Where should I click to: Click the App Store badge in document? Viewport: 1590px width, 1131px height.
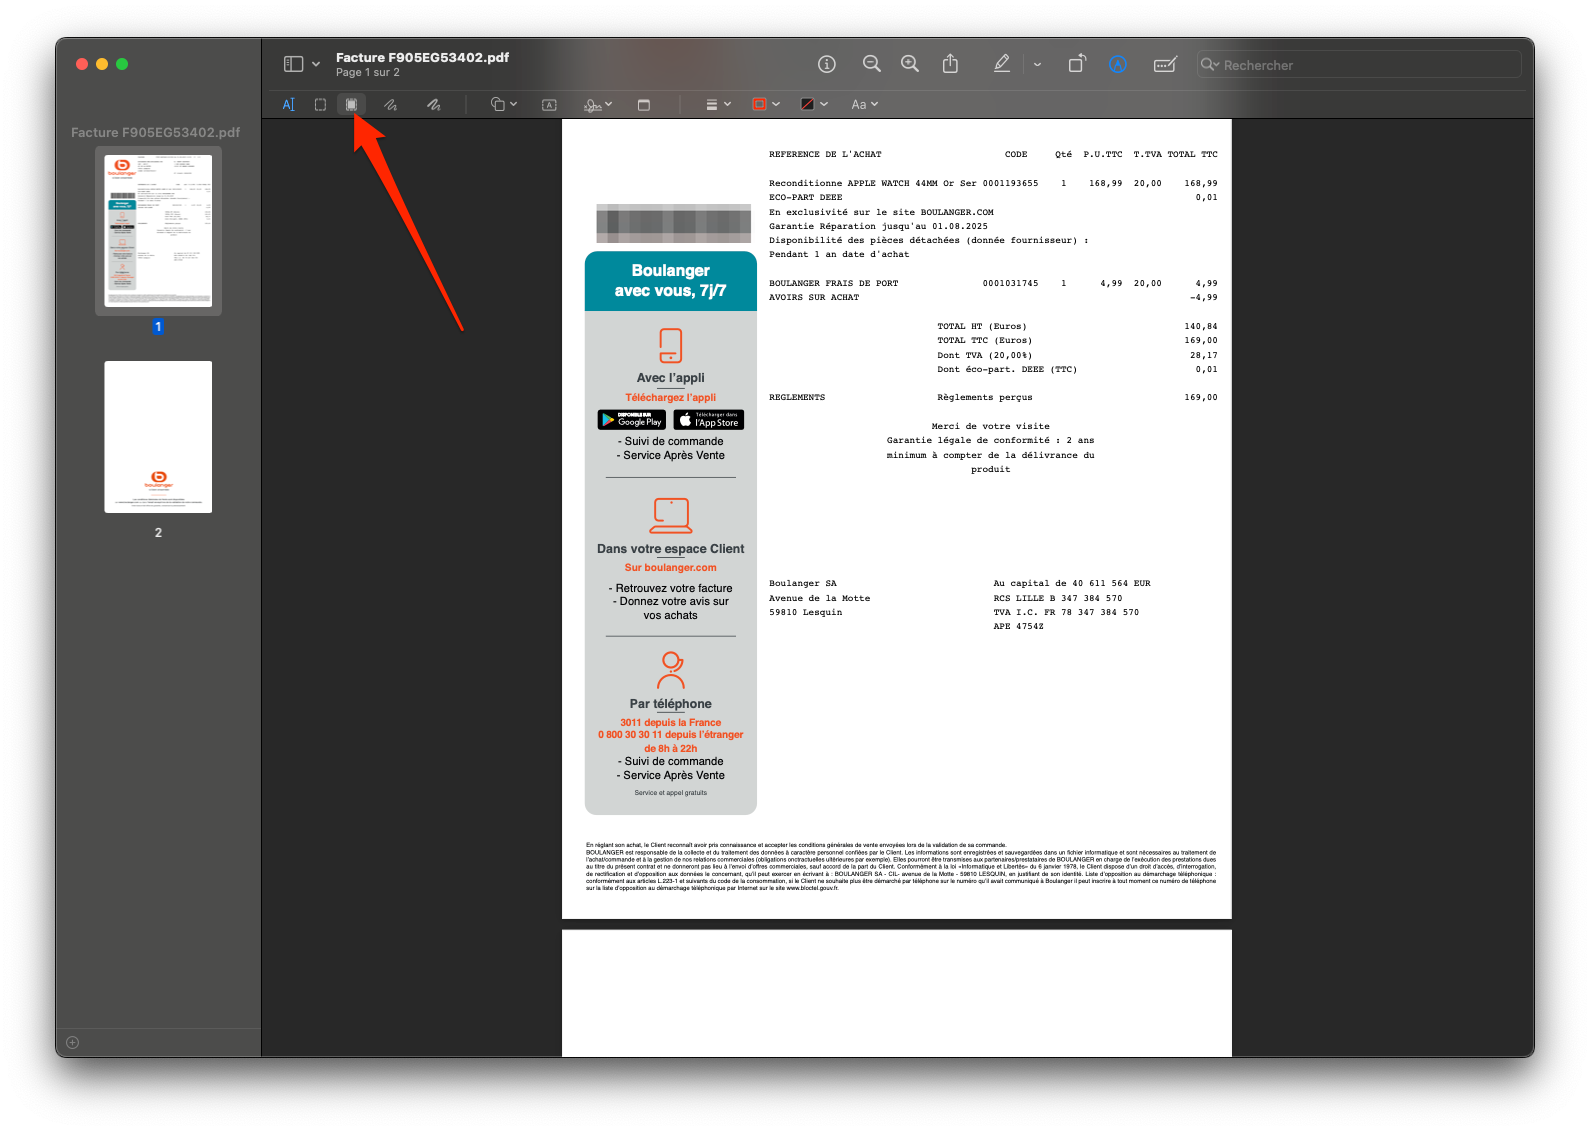pyautogui.click(x=709, y=420)
